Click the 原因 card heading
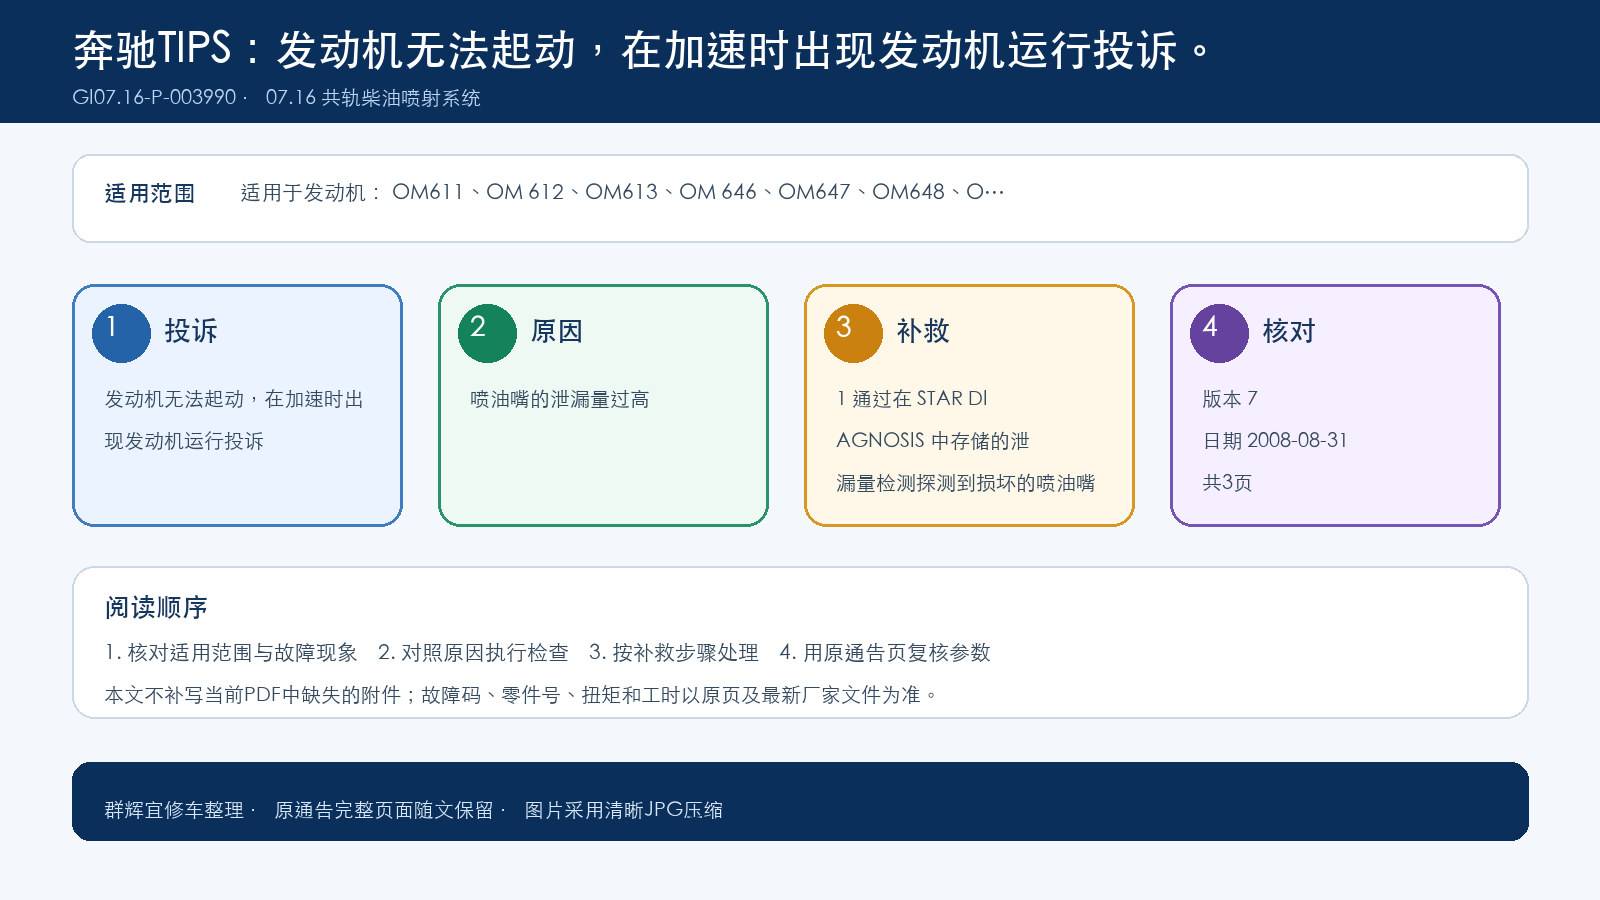Image resolution: width=1600 pixels, height=900 pixels. click(x=557, y=331)
